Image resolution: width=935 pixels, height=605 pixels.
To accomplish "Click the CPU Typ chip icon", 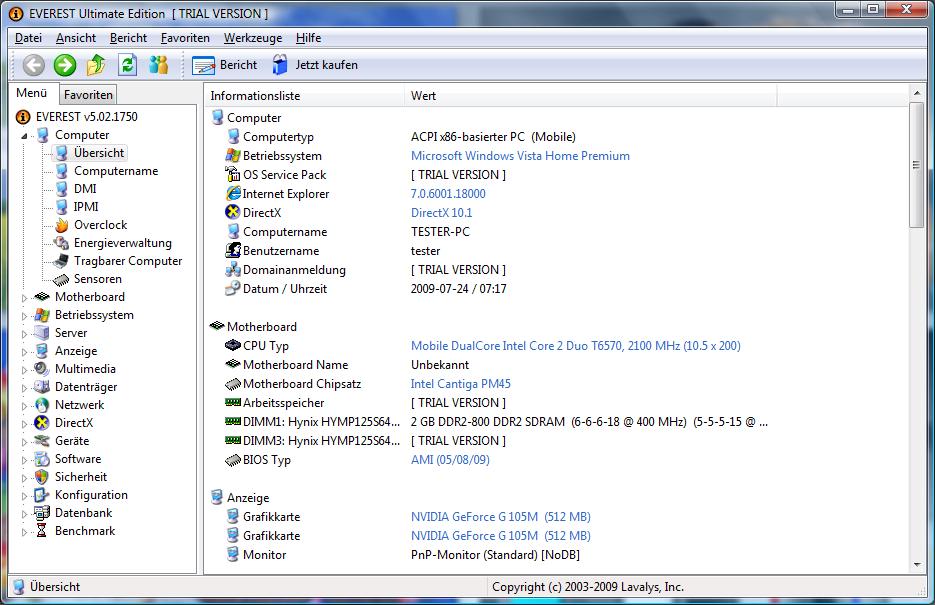I will pyautogui.click(x=233, y=345).
